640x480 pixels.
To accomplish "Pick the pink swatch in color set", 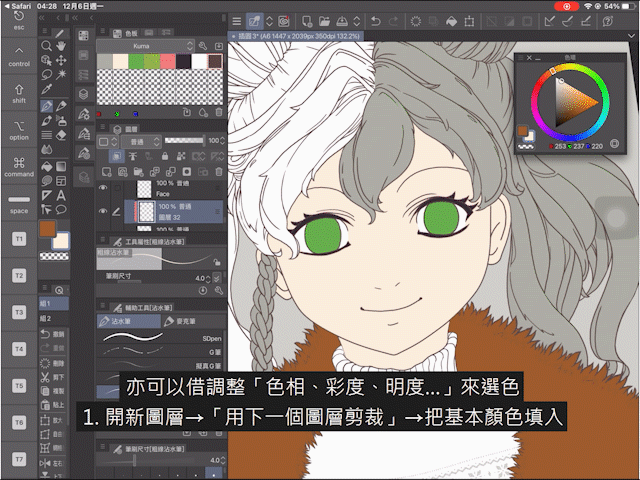I will pyautogui.click(x=168, y=61).
